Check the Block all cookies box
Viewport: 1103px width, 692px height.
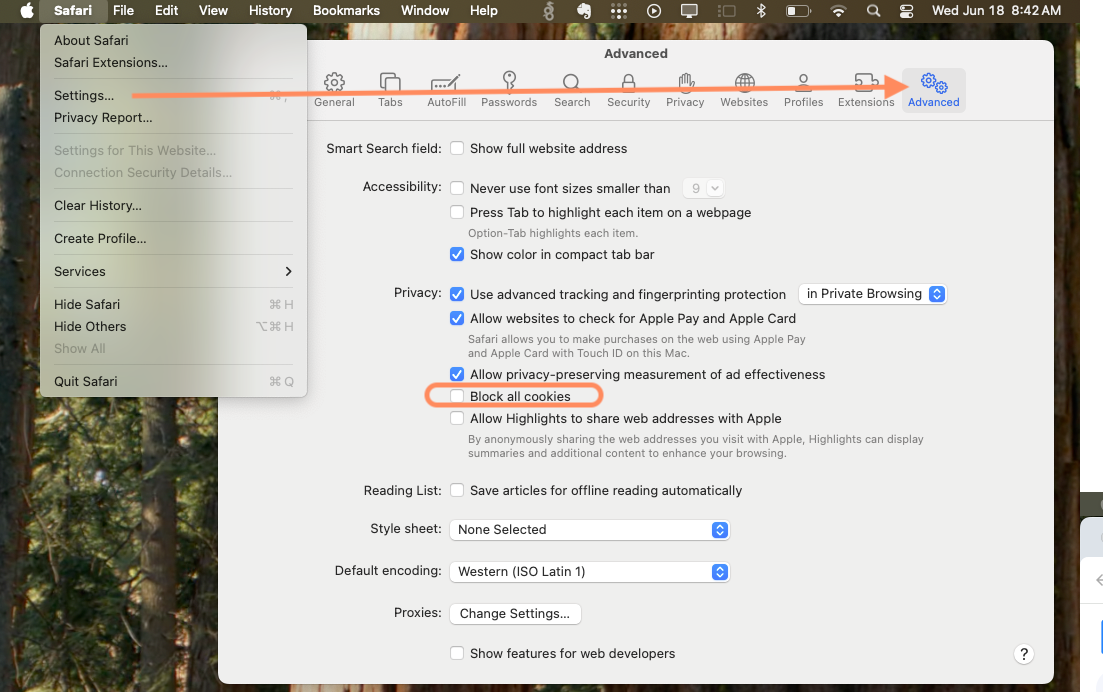[457, 396]
